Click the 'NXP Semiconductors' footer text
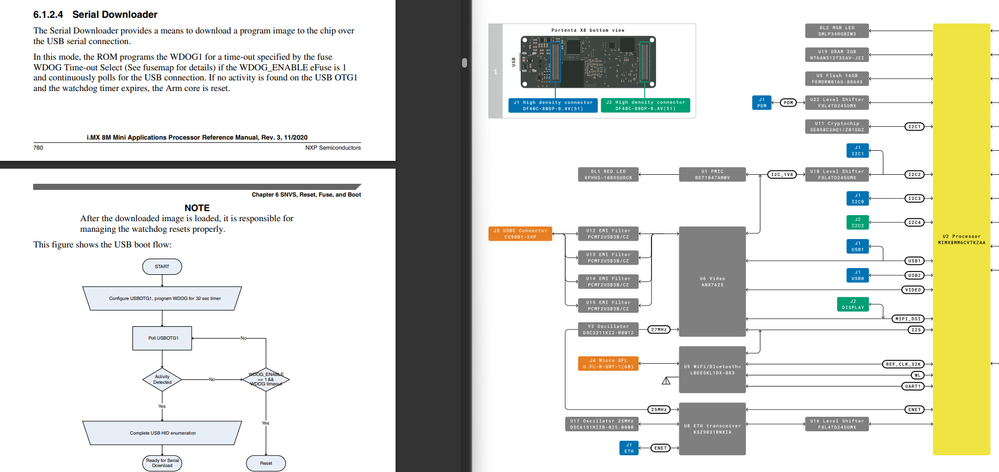Image resolution: width=999 pixels, height=472 pixels. tap(333, 147)
